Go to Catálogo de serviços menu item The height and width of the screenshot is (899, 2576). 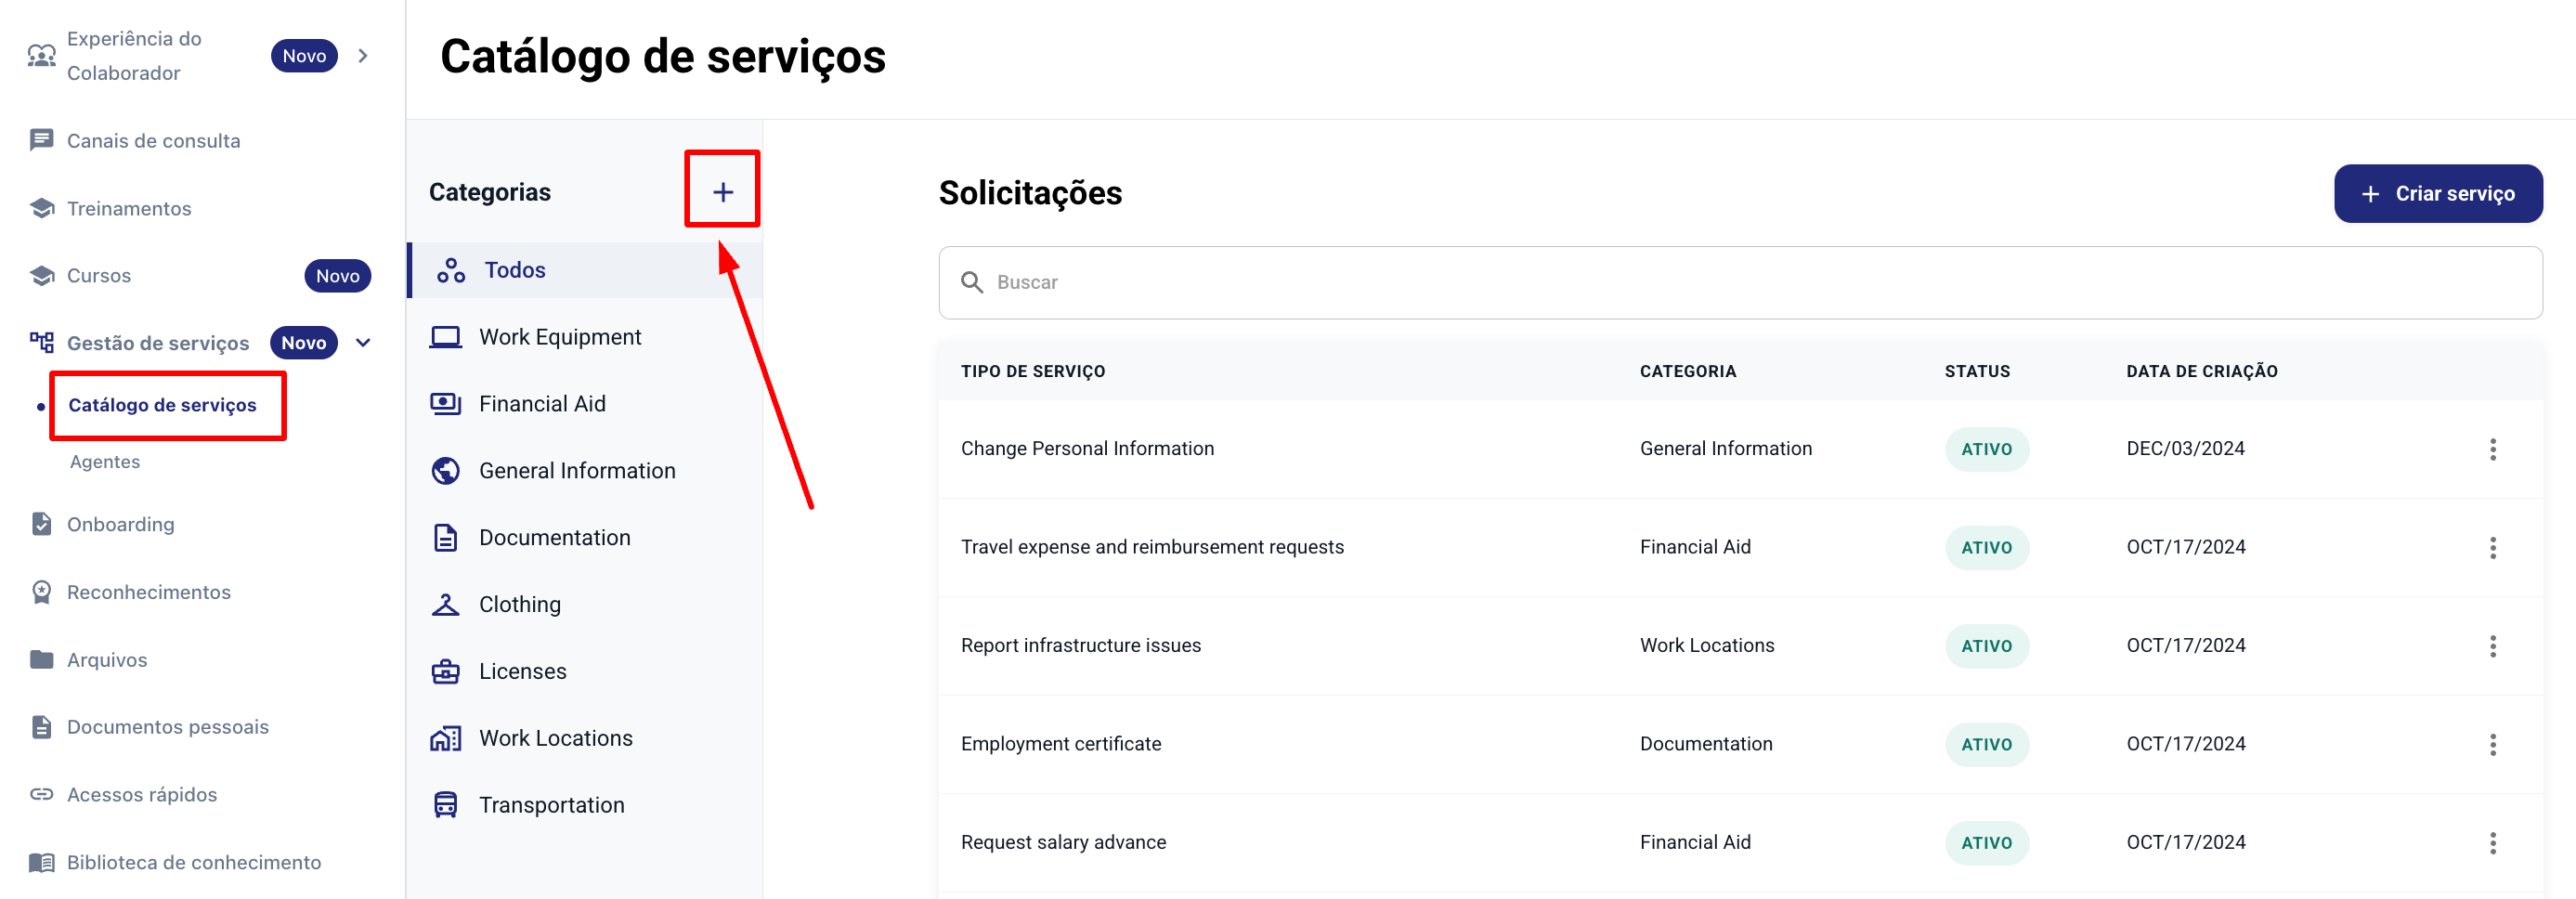pyautogui.click(x=162, y=405)
